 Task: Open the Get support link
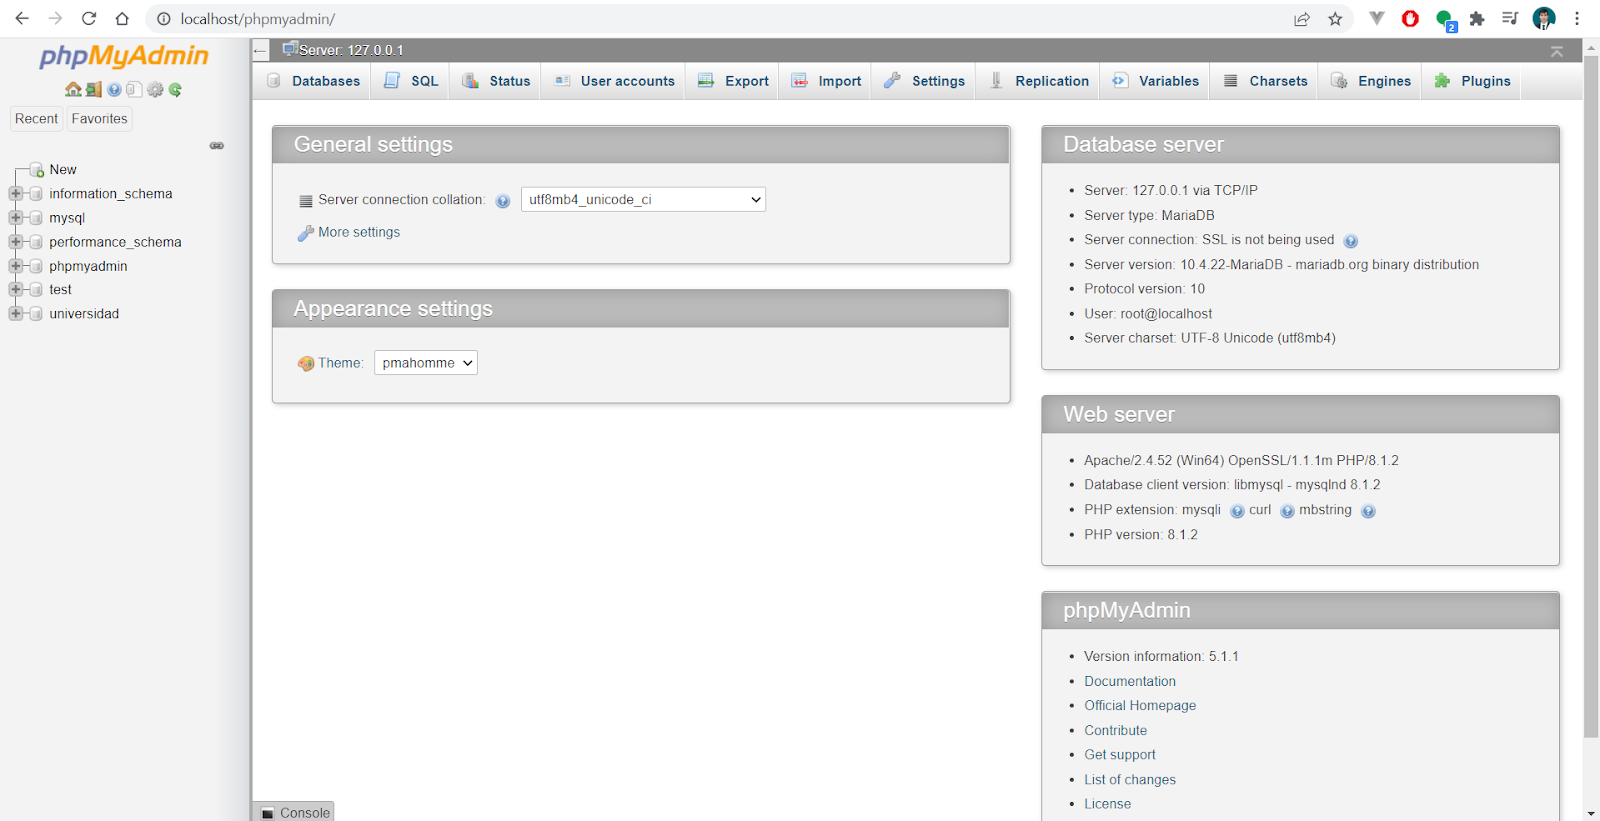click(1120, 755)
